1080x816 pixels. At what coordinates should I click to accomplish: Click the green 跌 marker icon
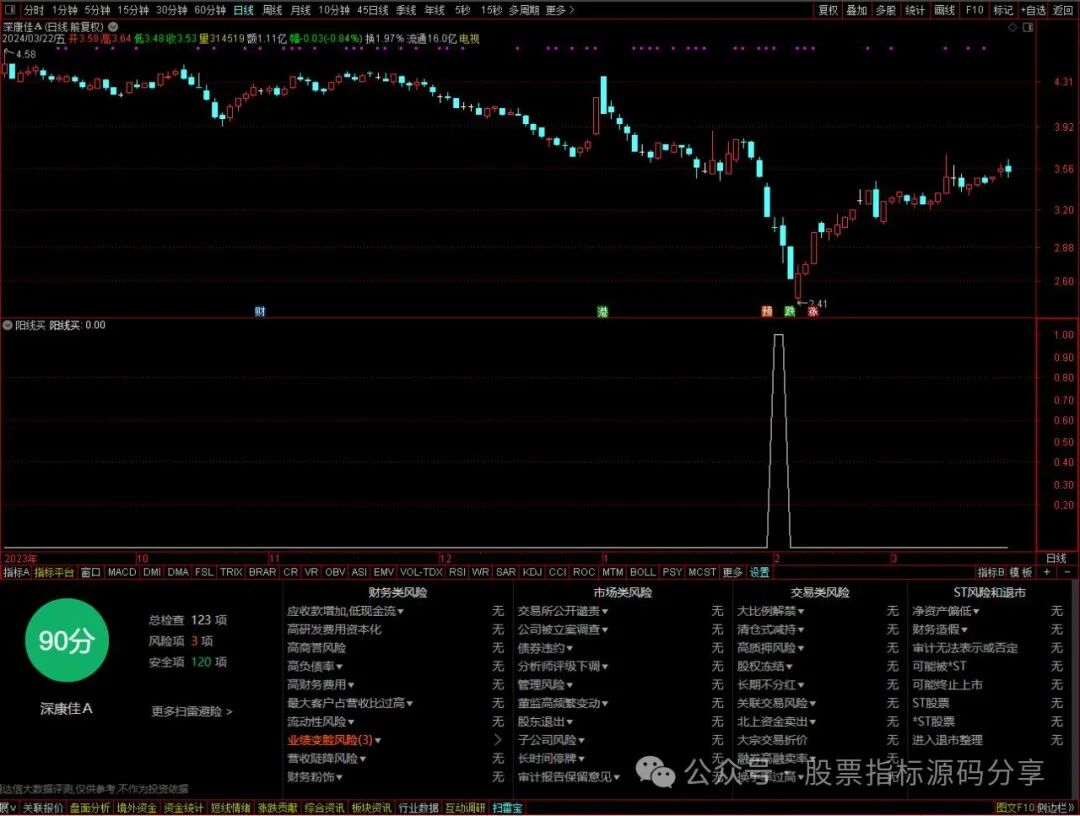point(789,311)
